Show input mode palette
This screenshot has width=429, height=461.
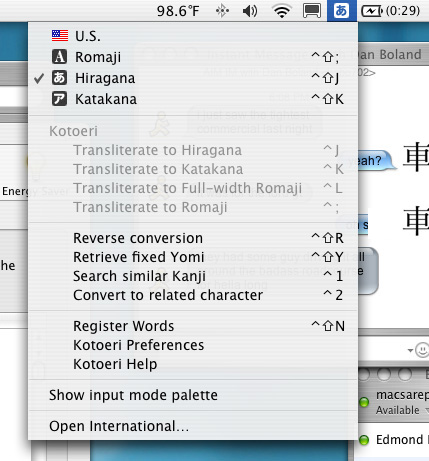pos(193,395)
